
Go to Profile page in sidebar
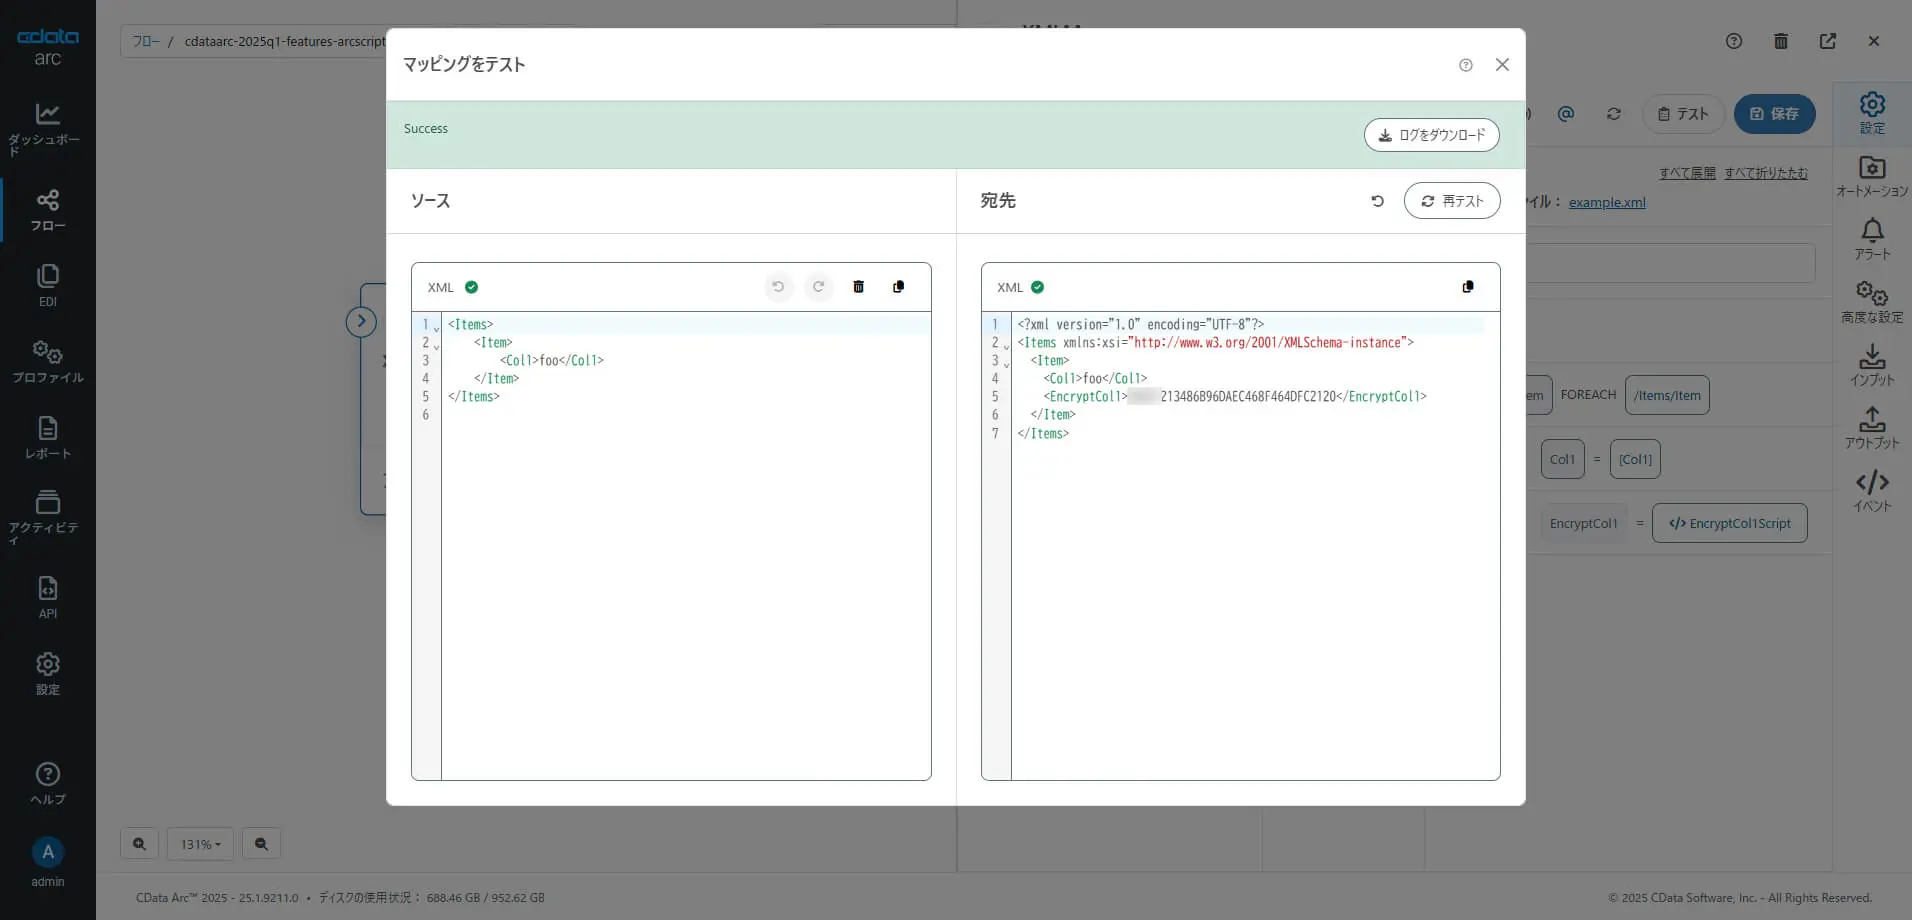click(x=47, y=362)
